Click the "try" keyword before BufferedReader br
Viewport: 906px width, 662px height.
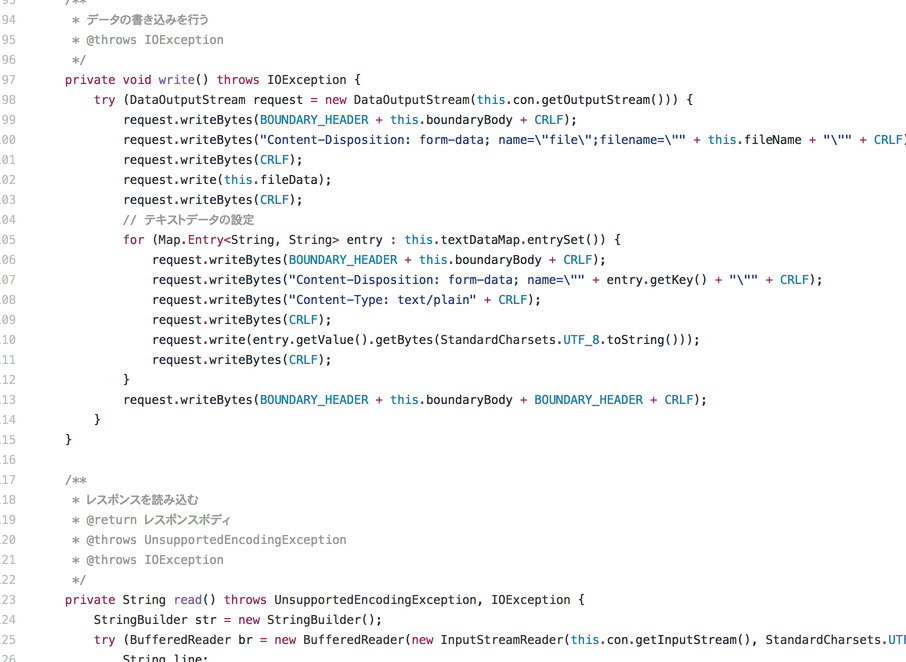[105, 639]
